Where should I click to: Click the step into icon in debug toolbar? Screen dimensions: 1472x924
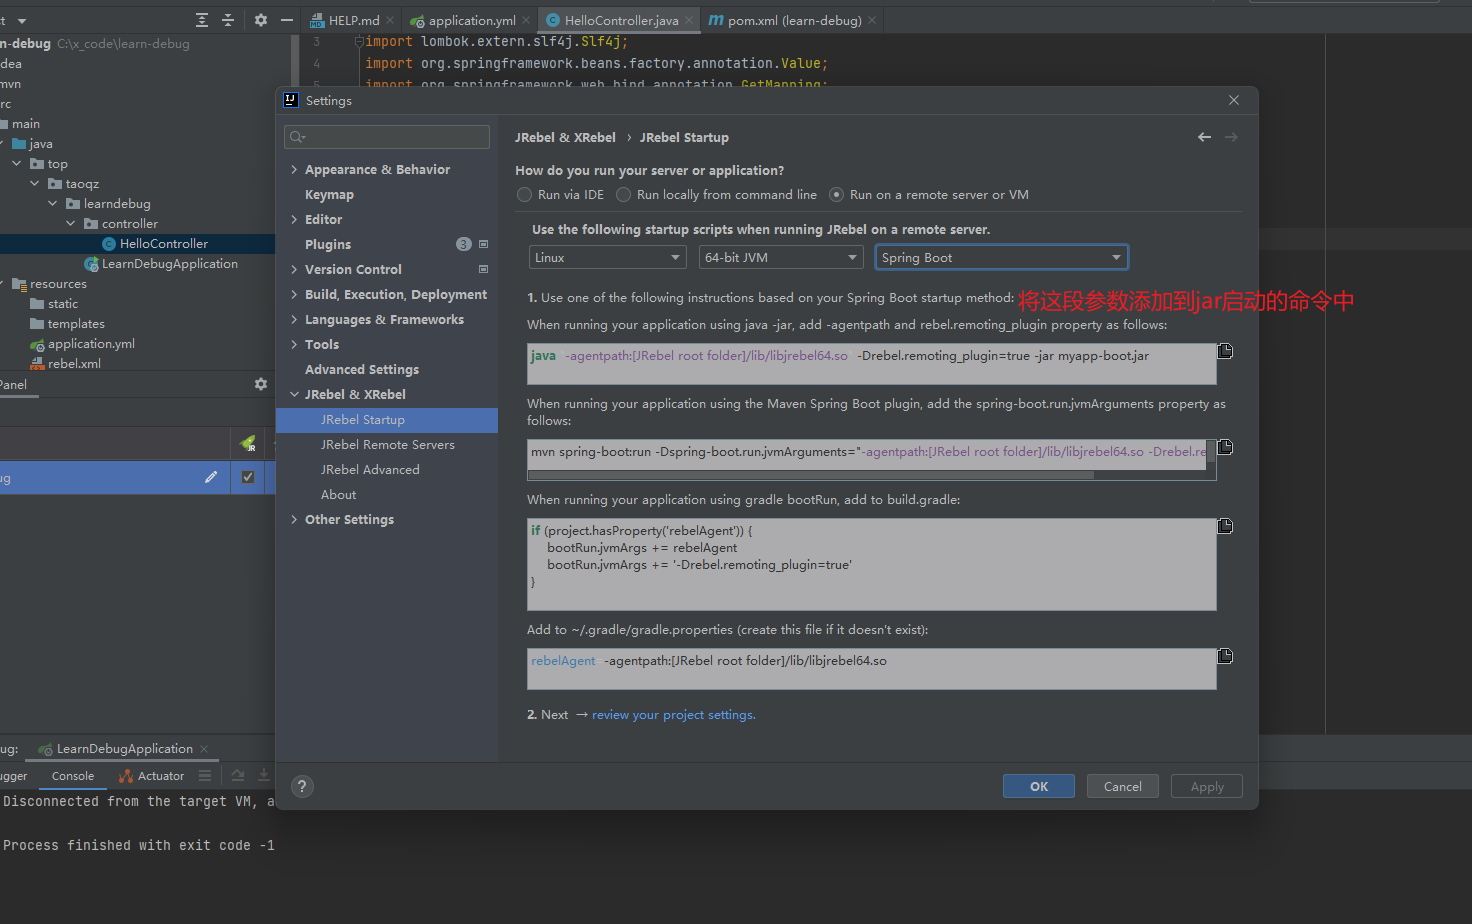tap(264, 775)
